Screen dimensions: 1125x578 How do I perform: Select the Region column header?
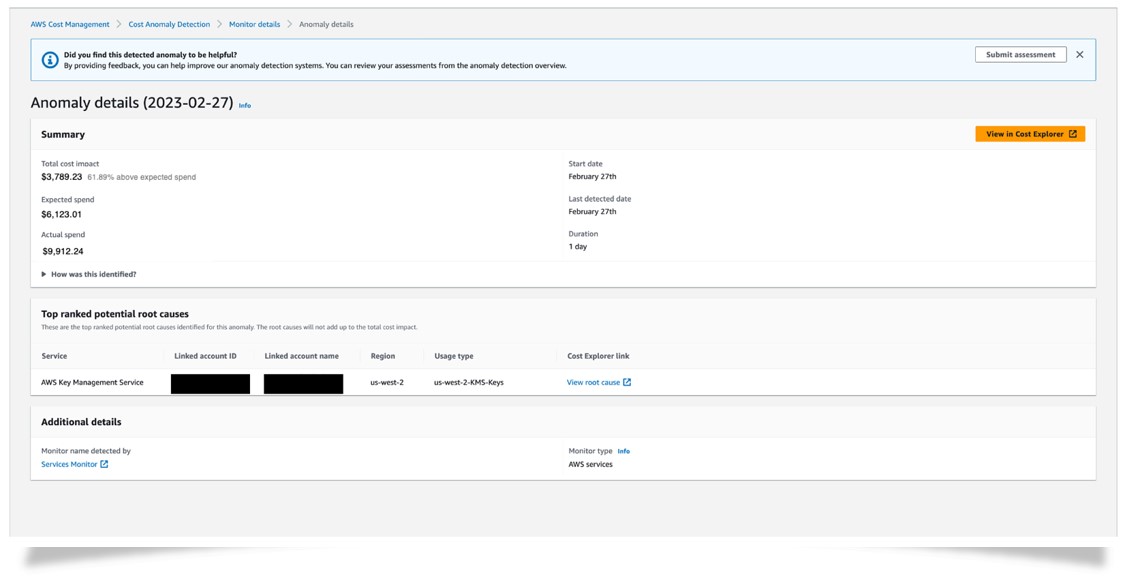[x=382, y=356]
